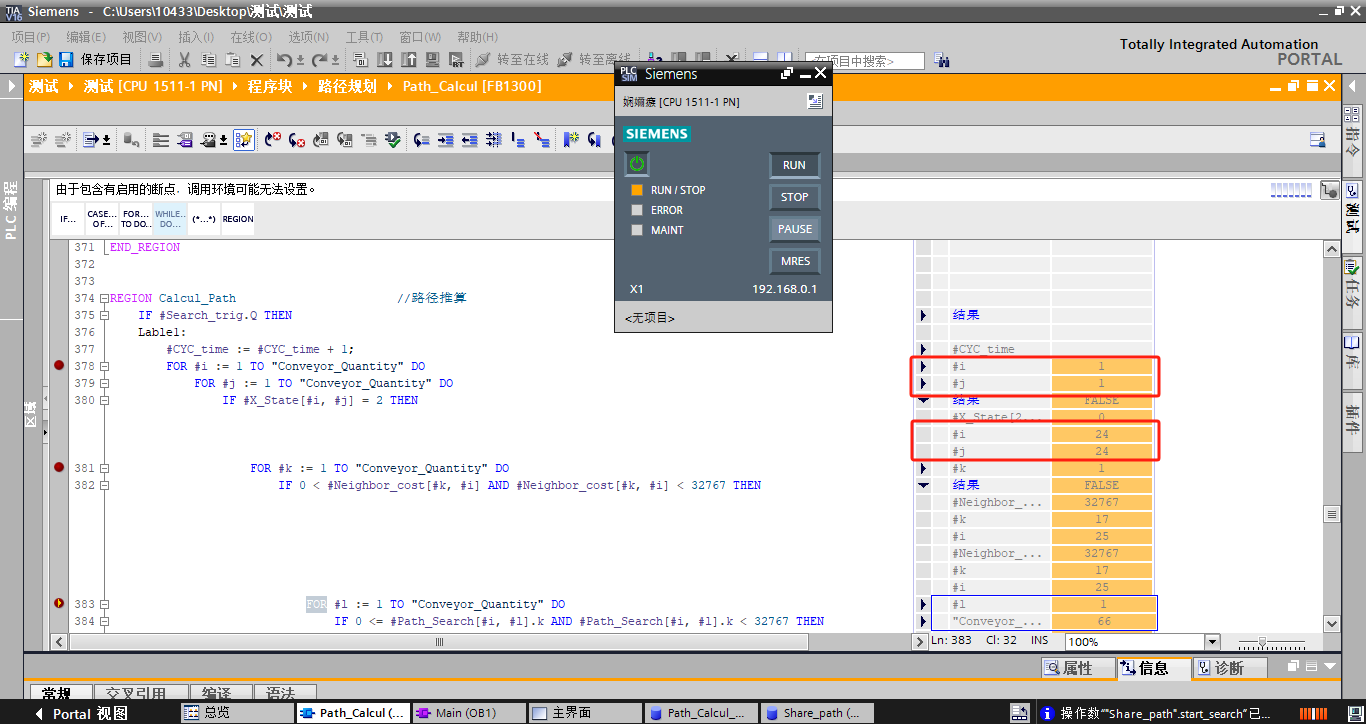The height and width of the screenshot is (724, 1366).
Task: Open the Main (OB1) editor tab in taskbar
Action: (x=467, y=713)
